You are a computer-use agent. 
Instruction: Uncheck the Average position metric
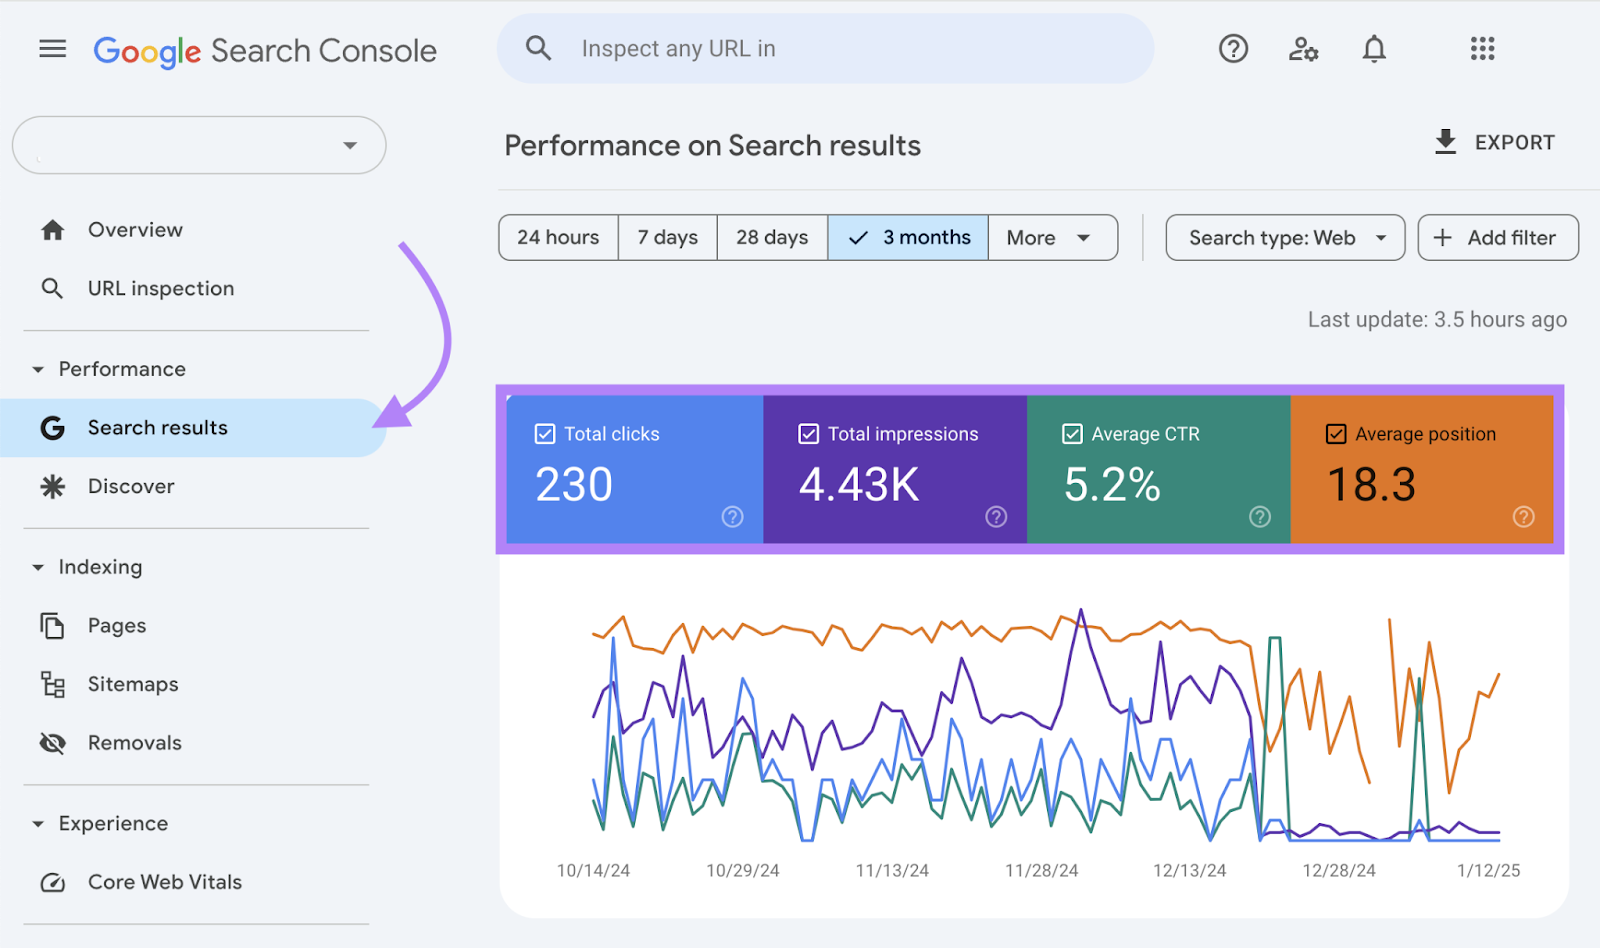click(1335, 434)
